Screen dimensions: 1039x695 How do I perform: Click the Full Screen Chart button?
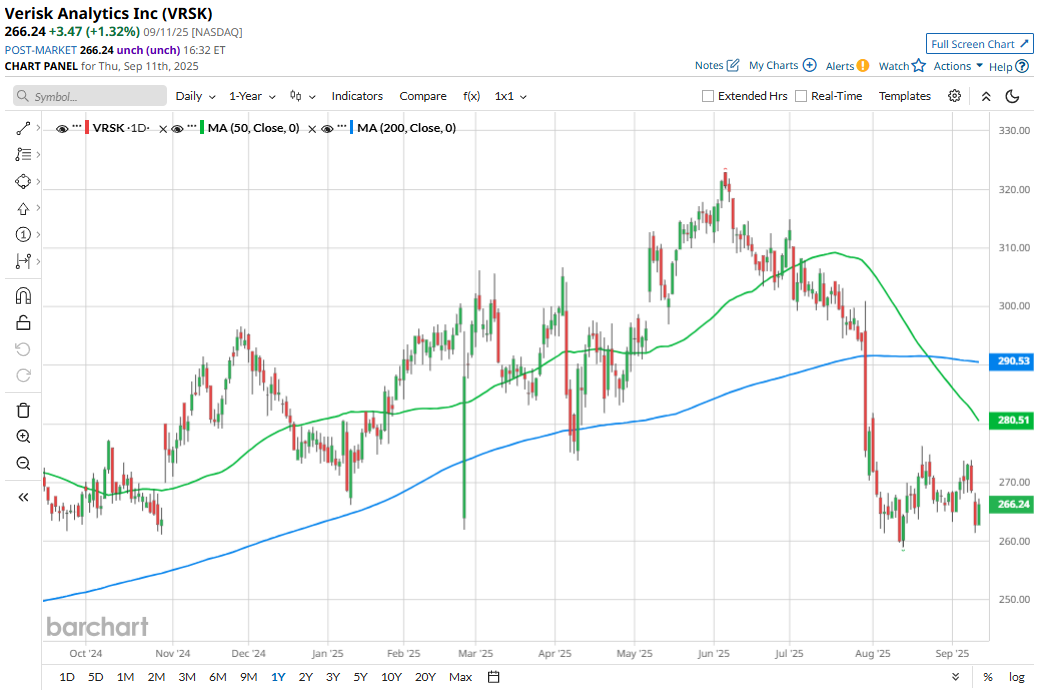coord(979,44)
